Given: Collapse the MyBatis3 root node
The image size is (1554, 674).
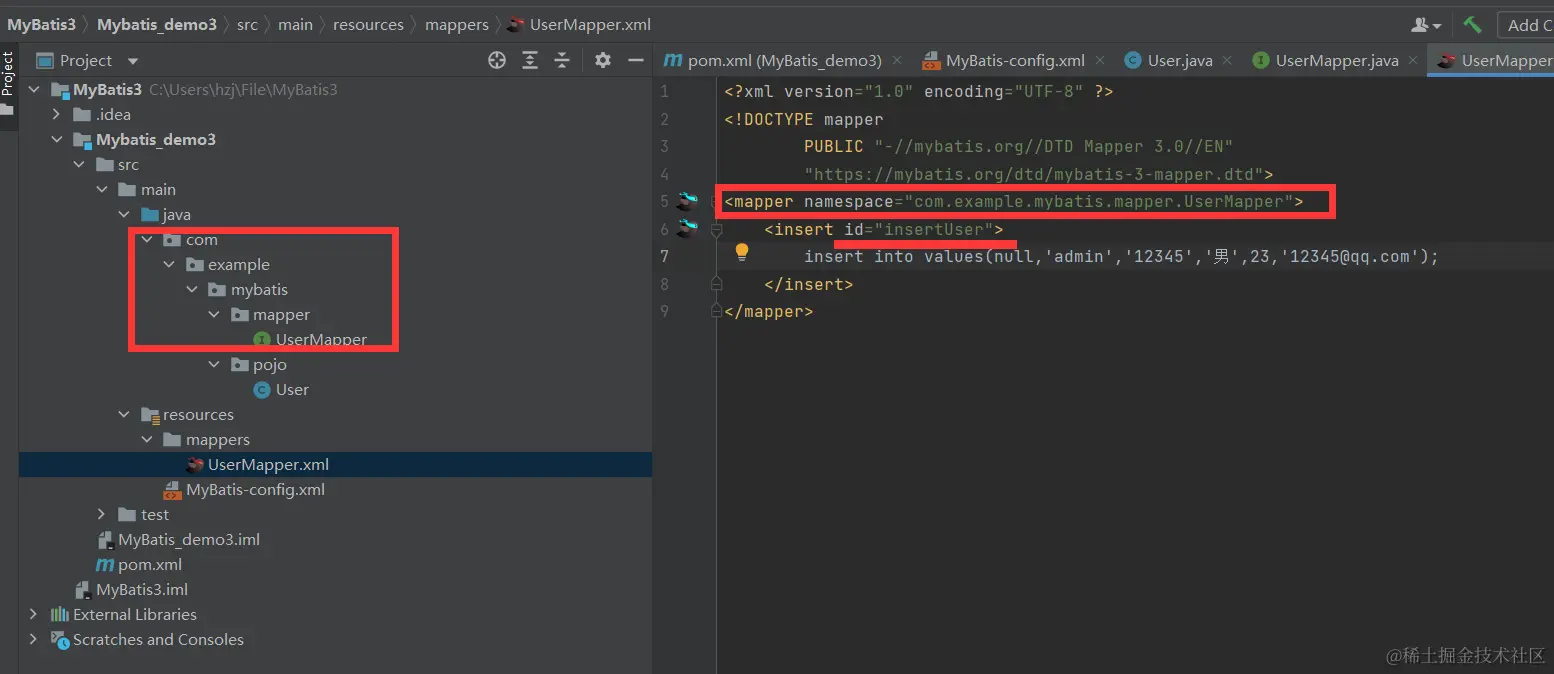Looking at the screenshot, I should (34, 90).
